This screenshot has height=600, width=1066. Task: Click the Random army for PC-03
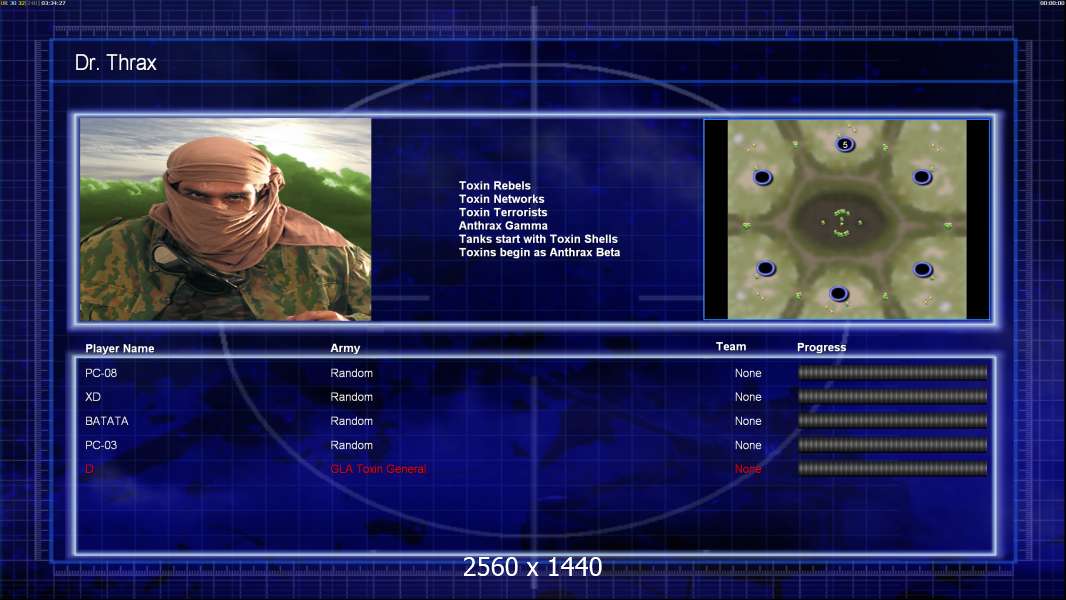pos(351,445)
